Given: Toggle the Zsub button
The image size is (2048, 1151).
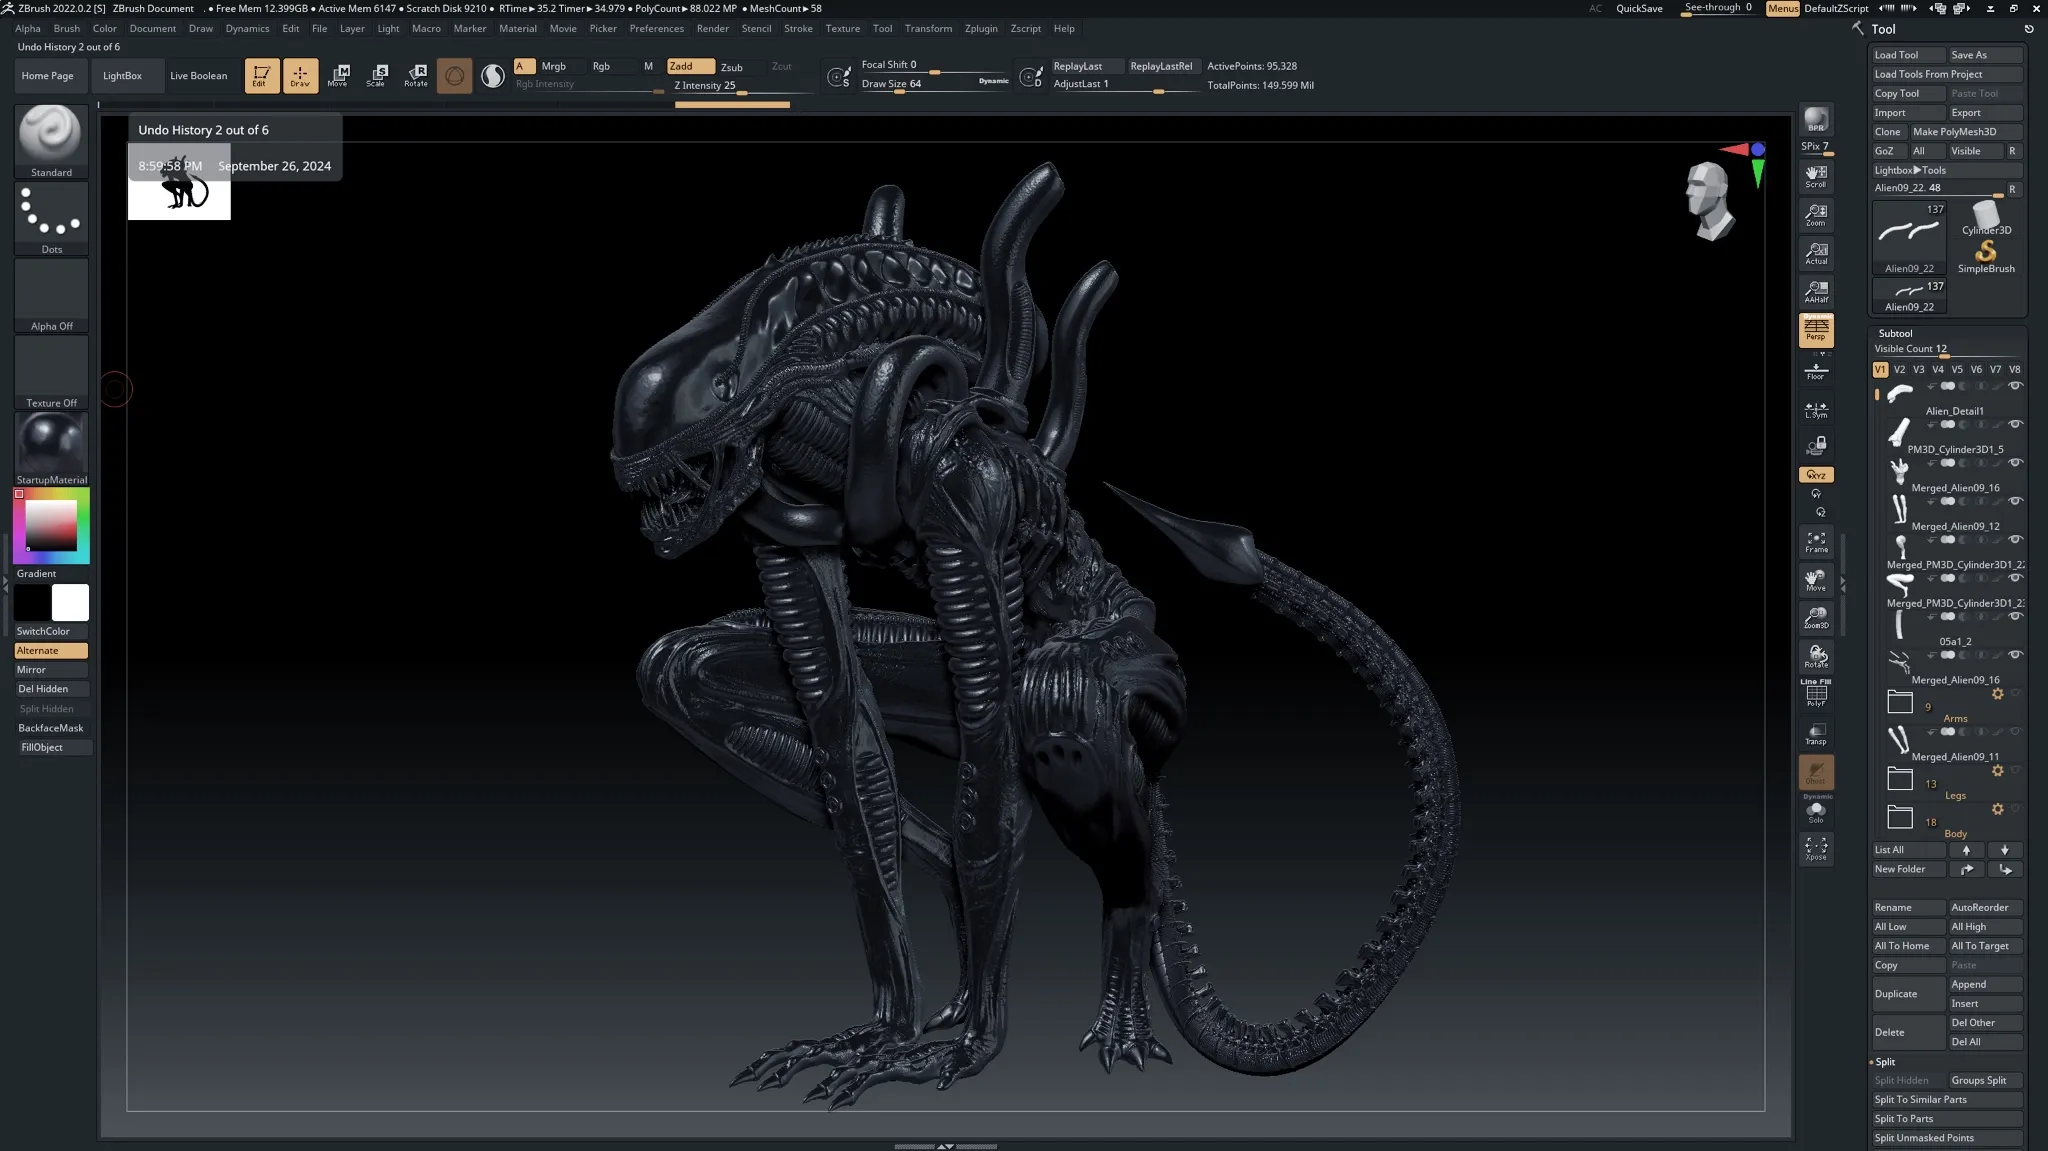Looking at the screenshot, I should (732, 67).
